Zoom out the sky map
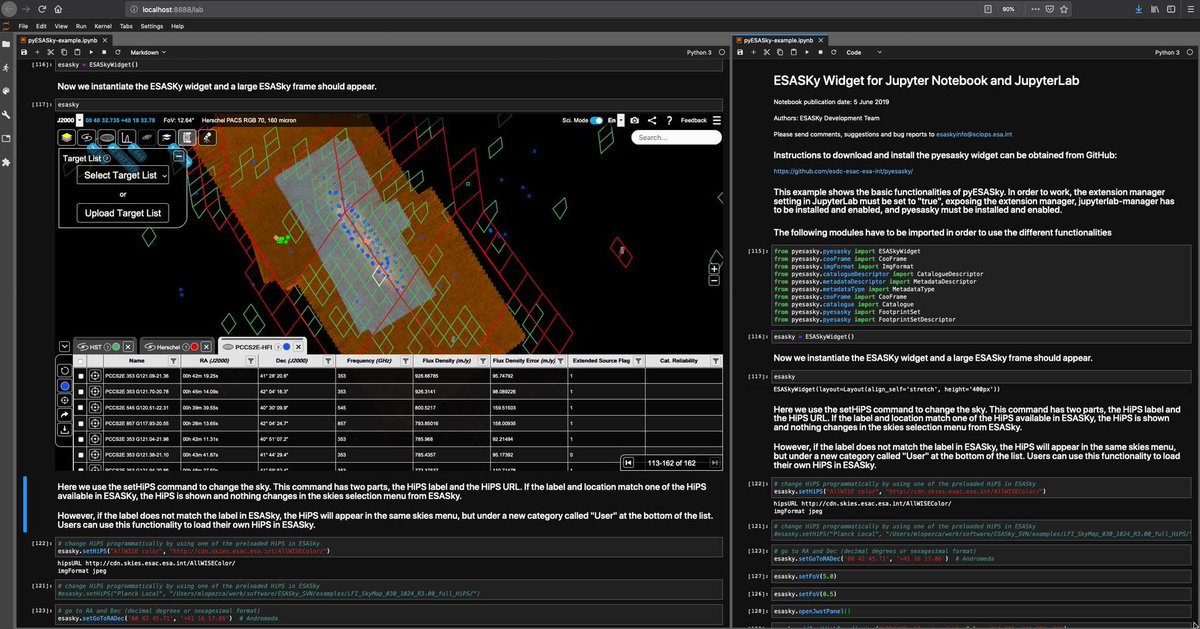This screenshot has height=629, width=1200. click(714, 281)
